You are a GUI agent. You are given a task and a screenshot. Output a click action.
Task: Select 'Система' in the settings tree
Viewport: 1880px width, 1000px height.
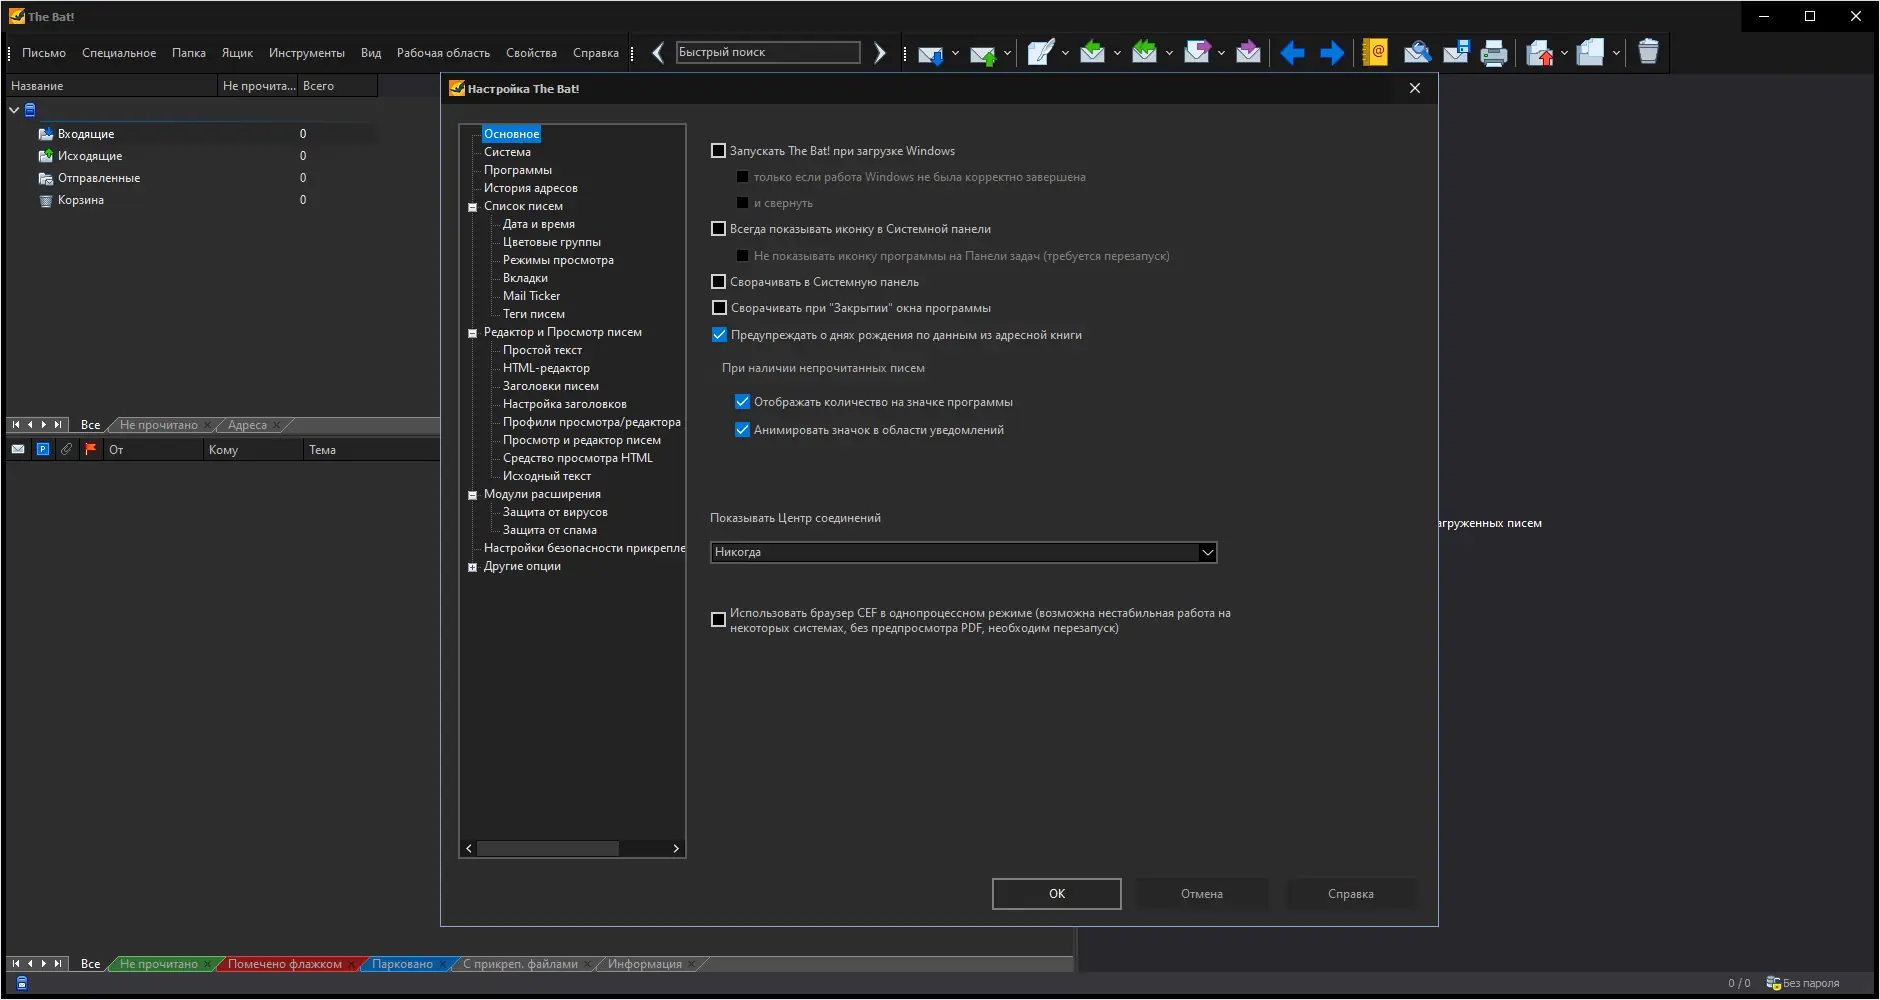click(507, 152)
